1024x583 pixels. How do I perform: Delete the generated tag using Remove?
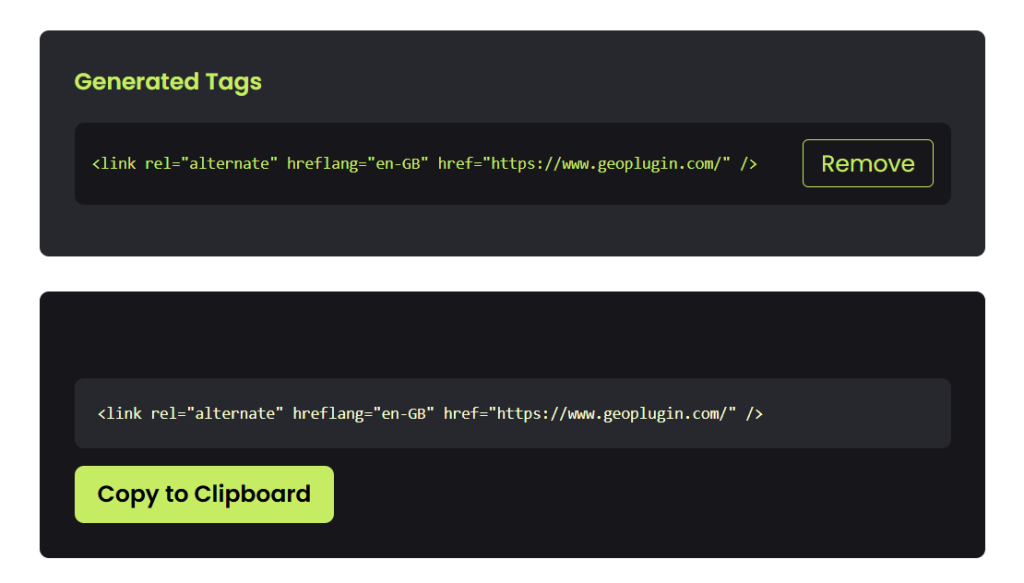click(867, 163)
